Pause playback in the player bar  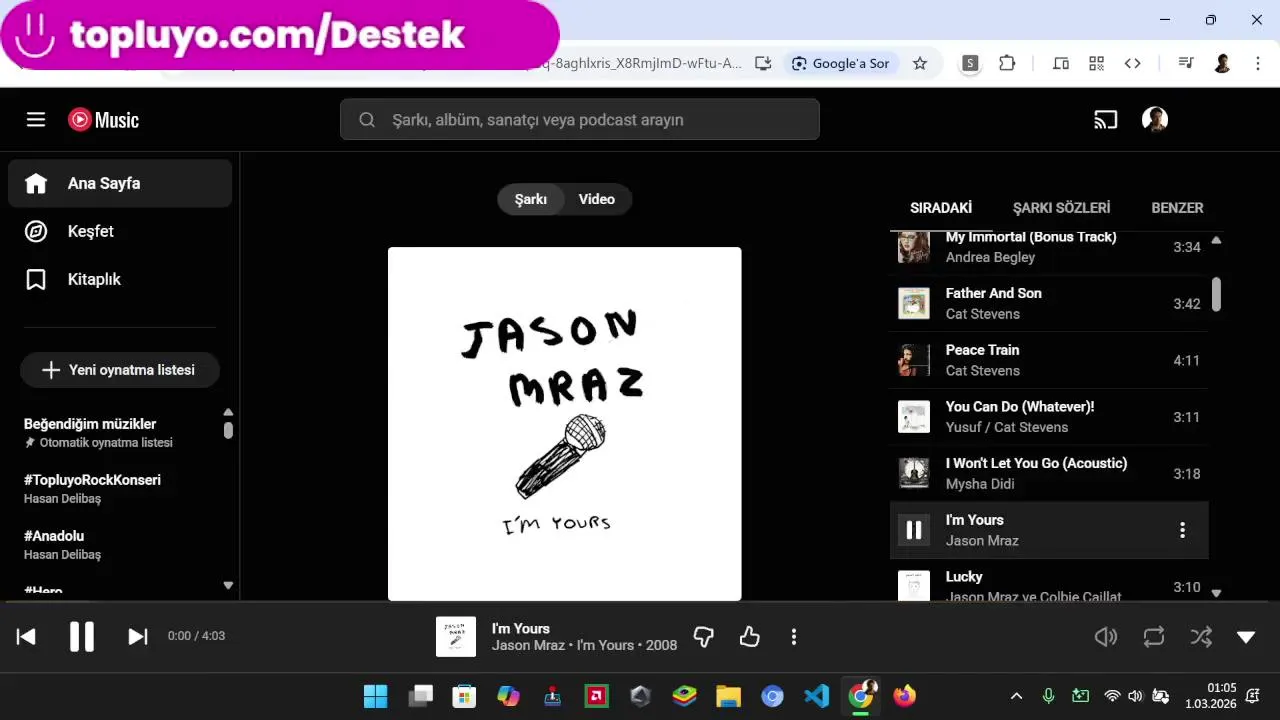[82, 637]
